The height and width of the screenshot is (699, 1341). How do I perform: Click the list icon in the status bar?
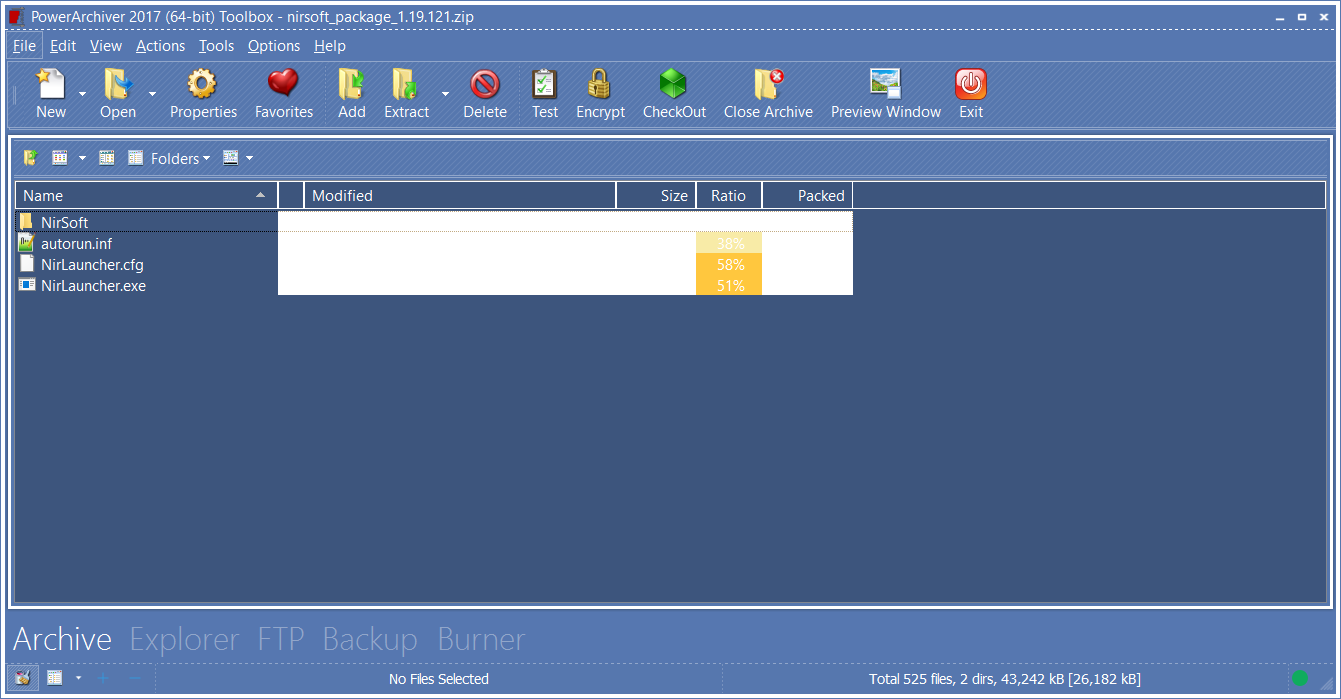[x=54, y=678]
